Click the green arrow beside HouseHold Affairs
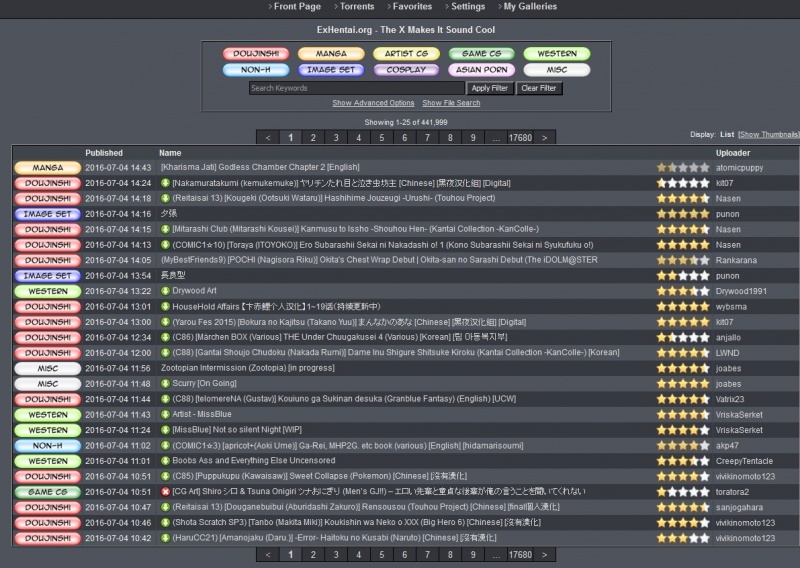 [x=165, y=307]
